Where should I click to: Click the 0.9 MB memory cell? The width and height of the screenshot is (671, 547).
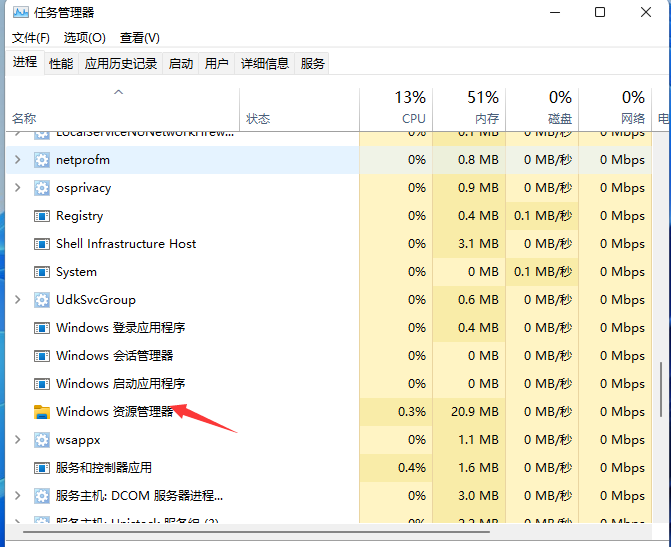coord(469,188)
